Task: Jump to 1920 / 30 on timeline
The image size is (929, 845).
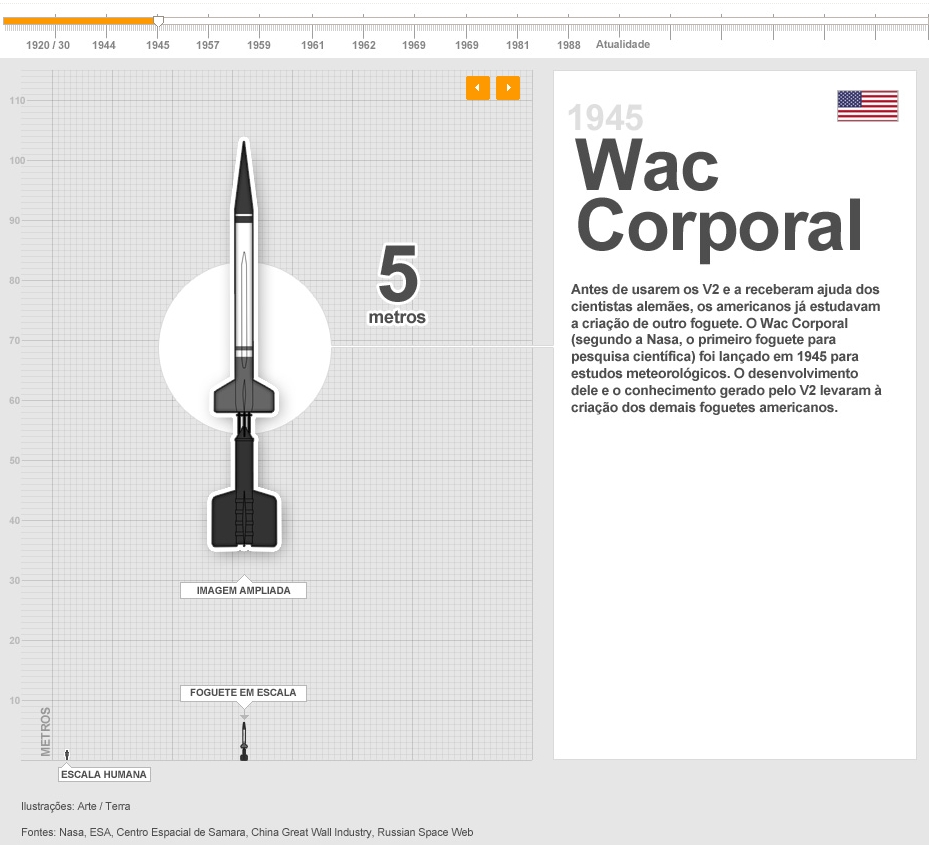Action: [x=48, y=45]
